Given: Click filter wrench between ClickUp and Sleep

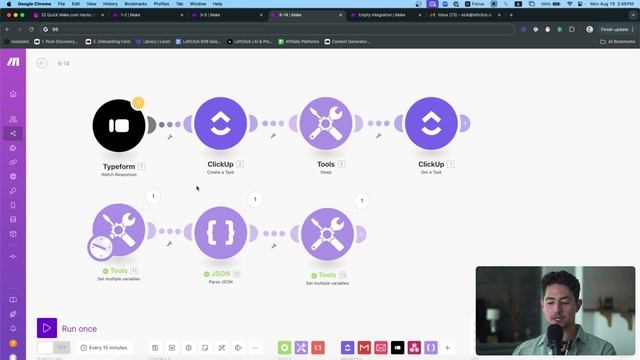Looking at the screenshot, I should coord(273,136).
